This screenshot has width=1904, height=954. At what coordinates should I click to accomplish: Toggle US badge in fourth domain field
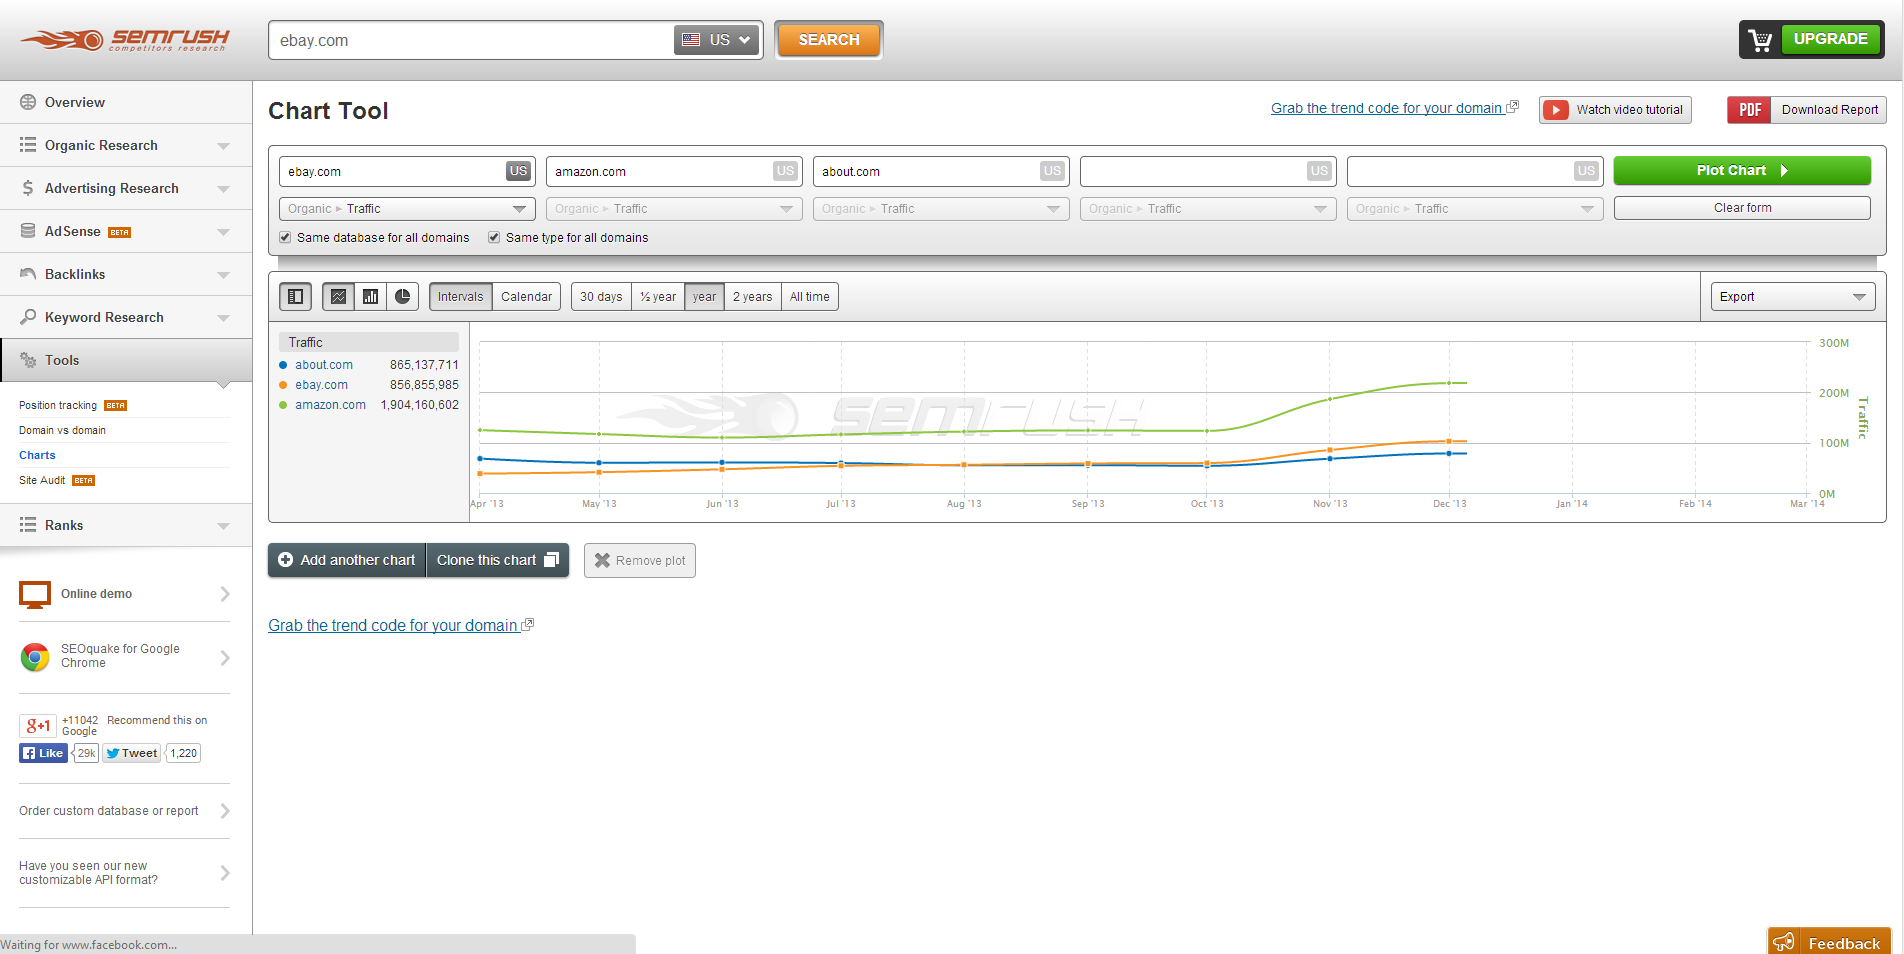coord(1319,171)
